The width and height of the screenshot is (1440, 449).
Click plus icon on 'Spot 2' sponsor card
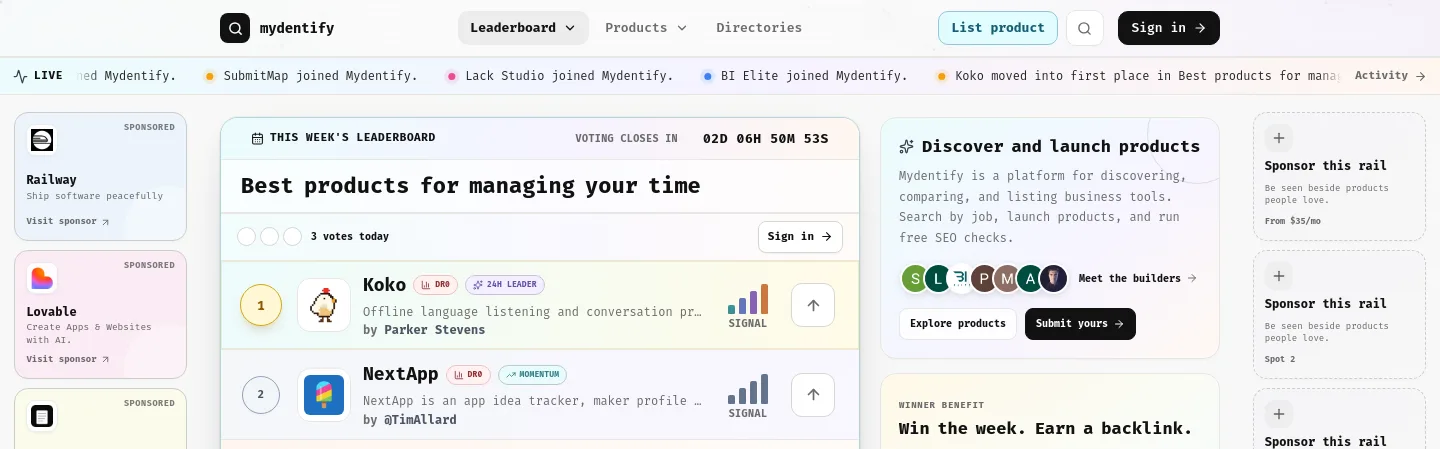[x=1279, y=276]
